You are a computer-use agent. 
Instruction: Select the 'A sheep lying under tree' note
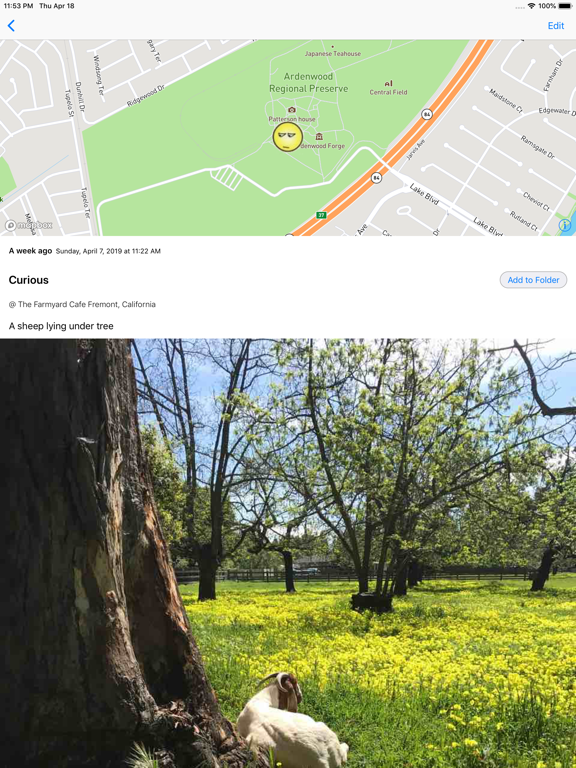(61, 326)
